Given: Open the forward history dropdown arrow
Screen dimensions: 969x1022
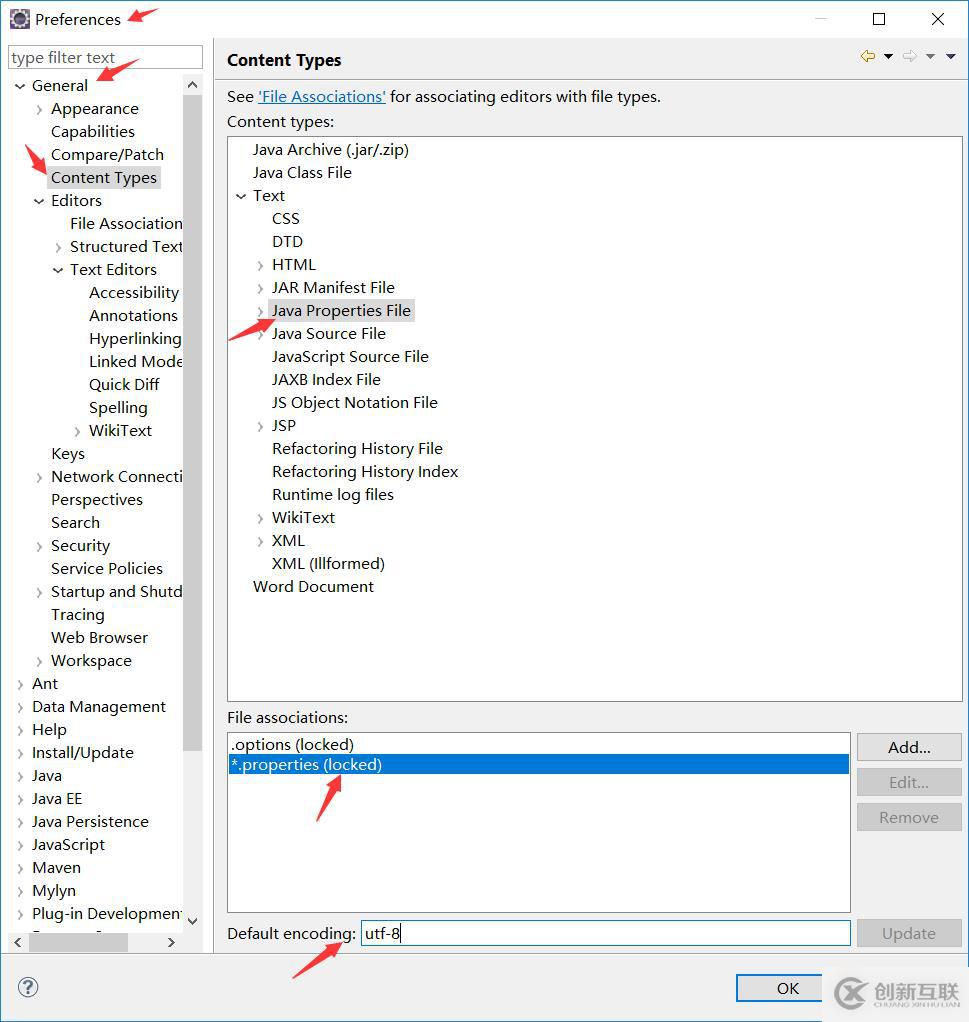Looking at the screenshot, I should tap(931, 57).
